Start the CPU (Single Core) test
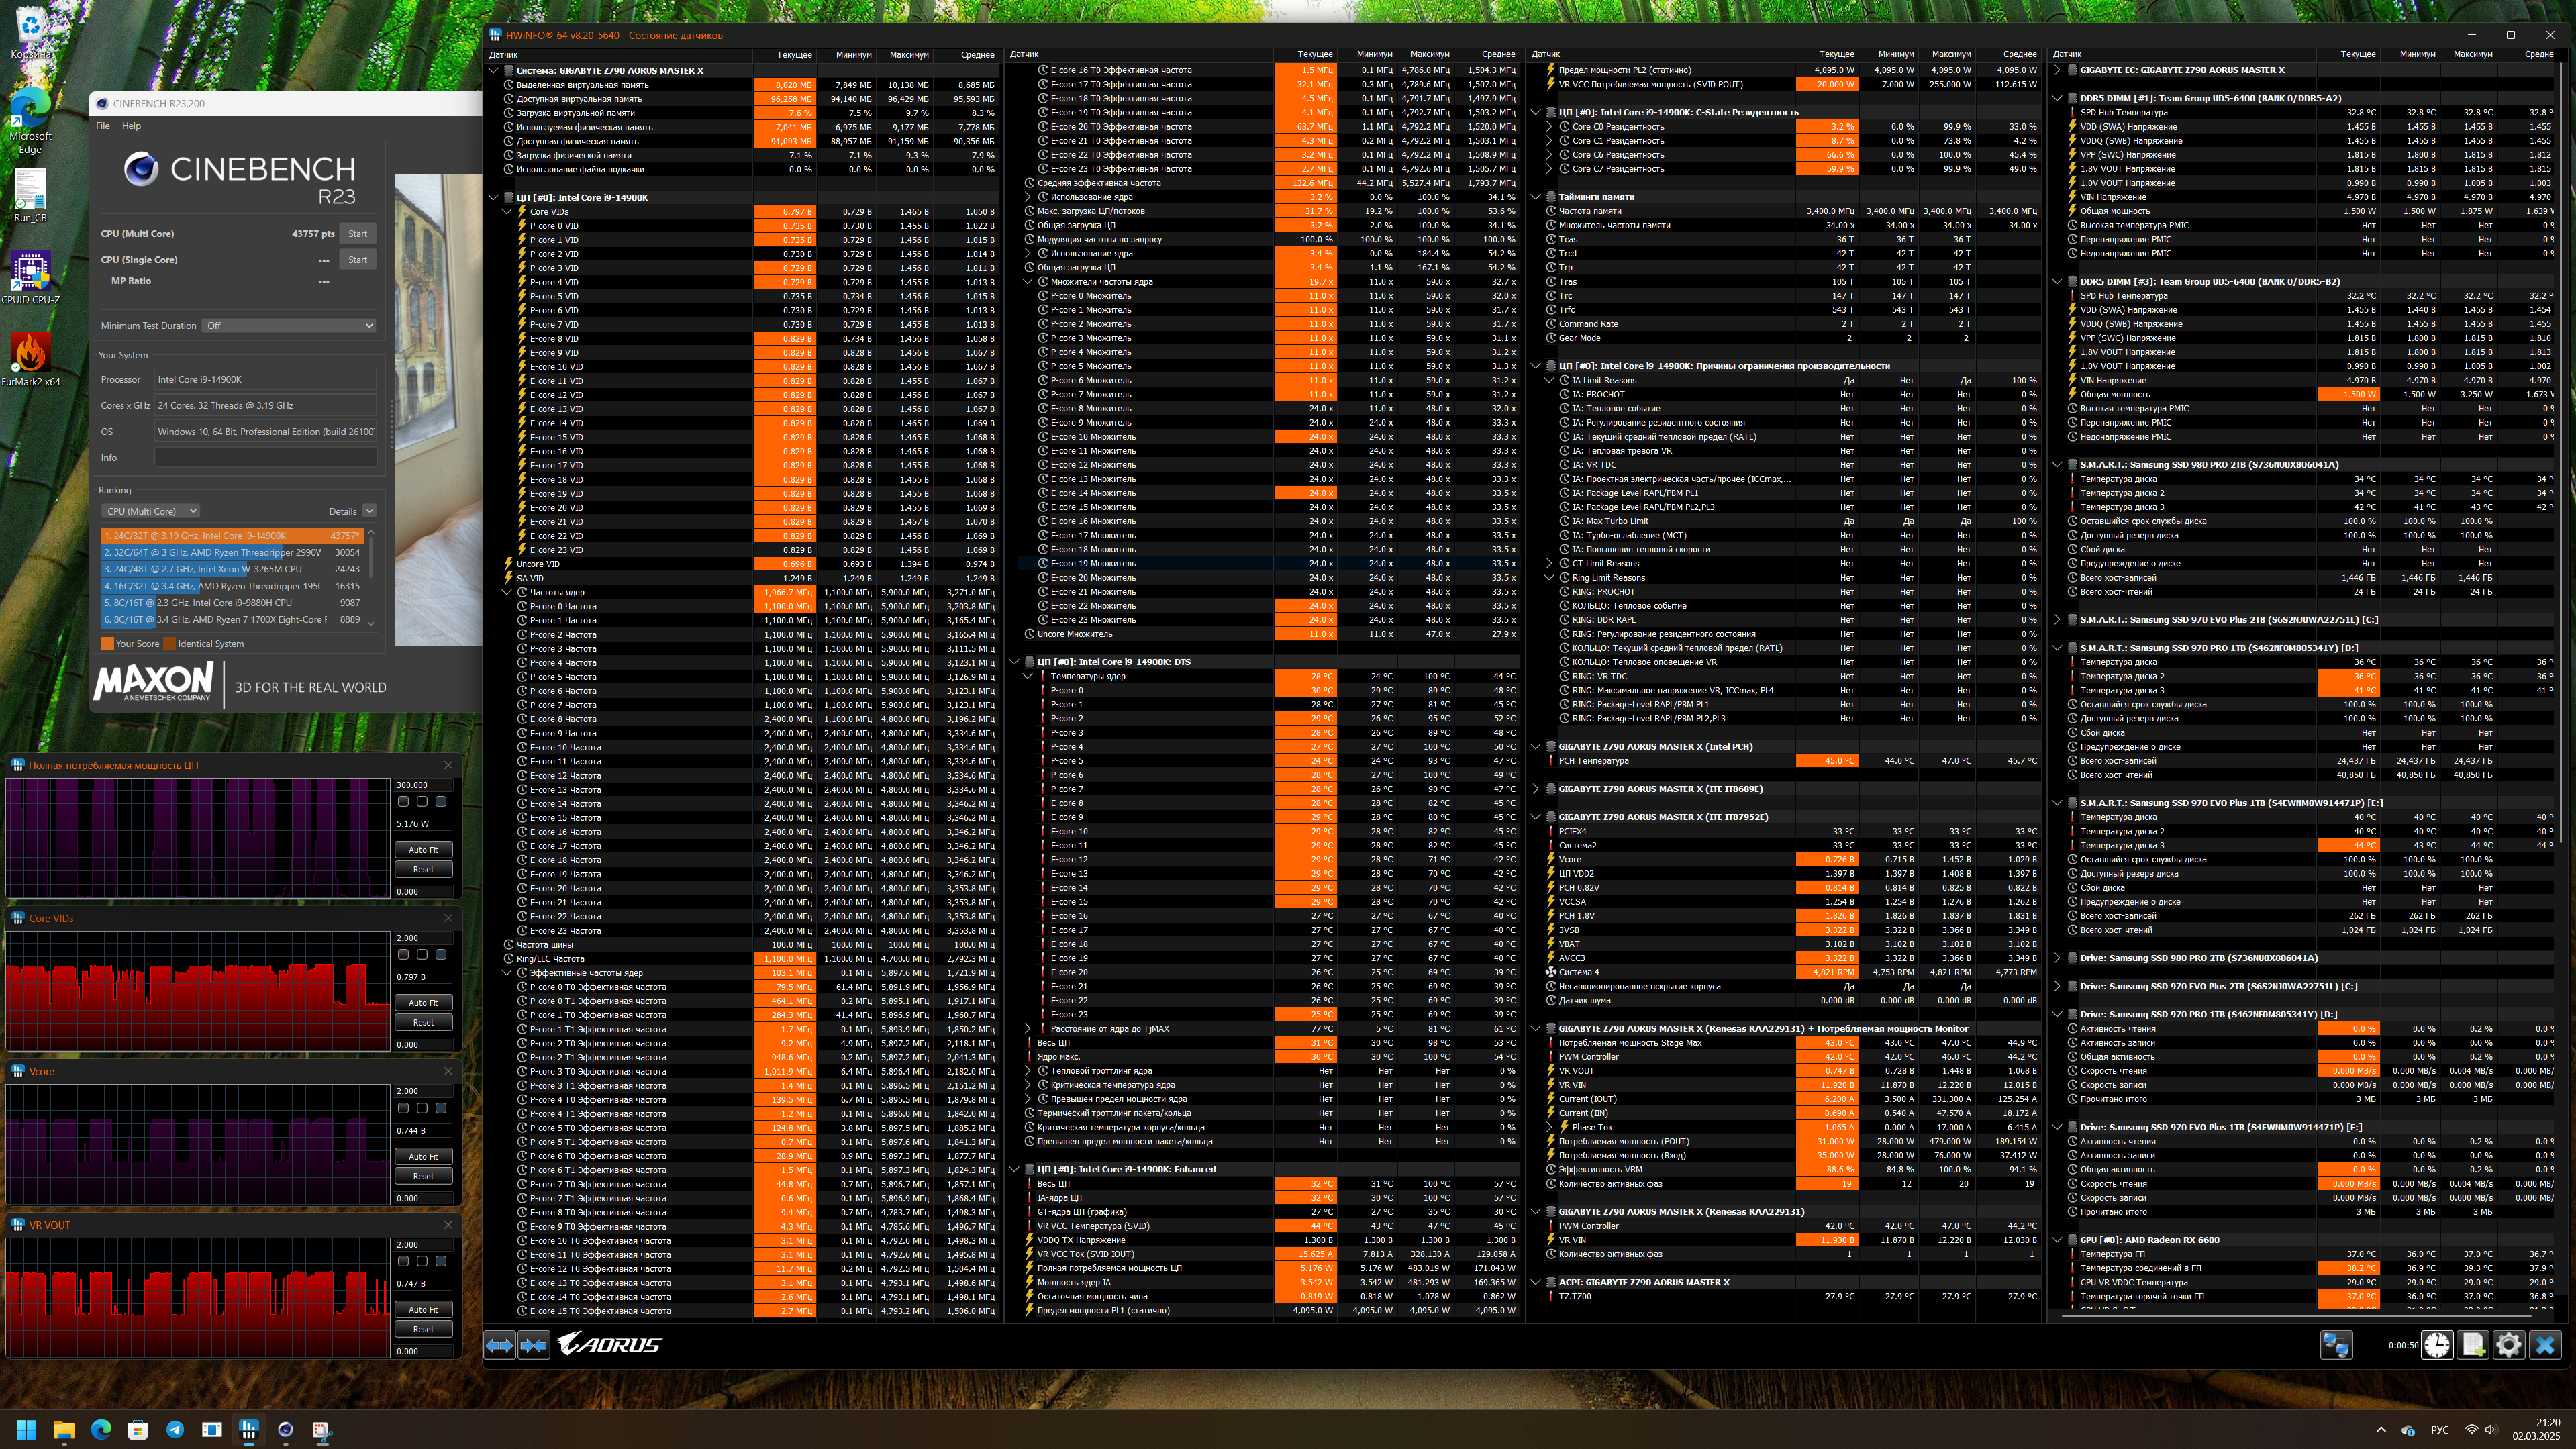This screenshot has width=2576, height=1449. (x=357, y=259)
